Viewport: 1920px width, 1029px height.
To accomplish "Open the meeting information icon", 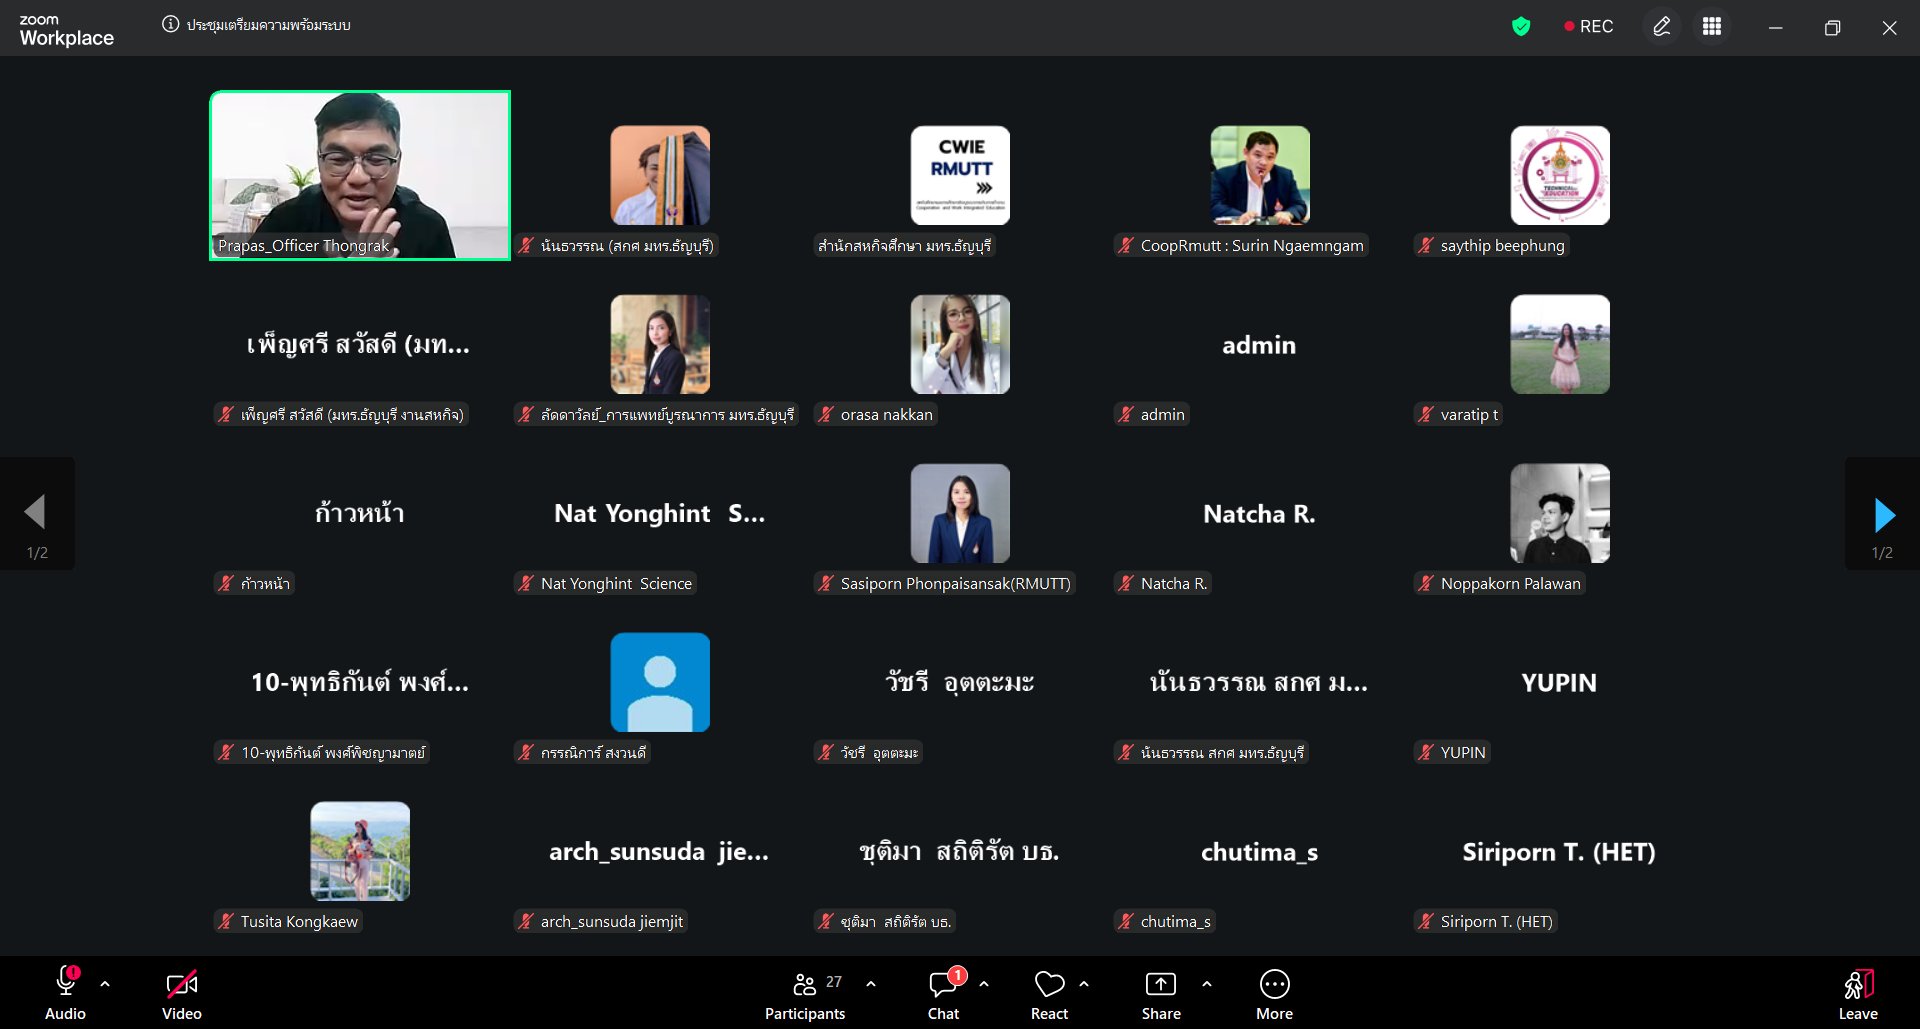I will tap(170, 25).
